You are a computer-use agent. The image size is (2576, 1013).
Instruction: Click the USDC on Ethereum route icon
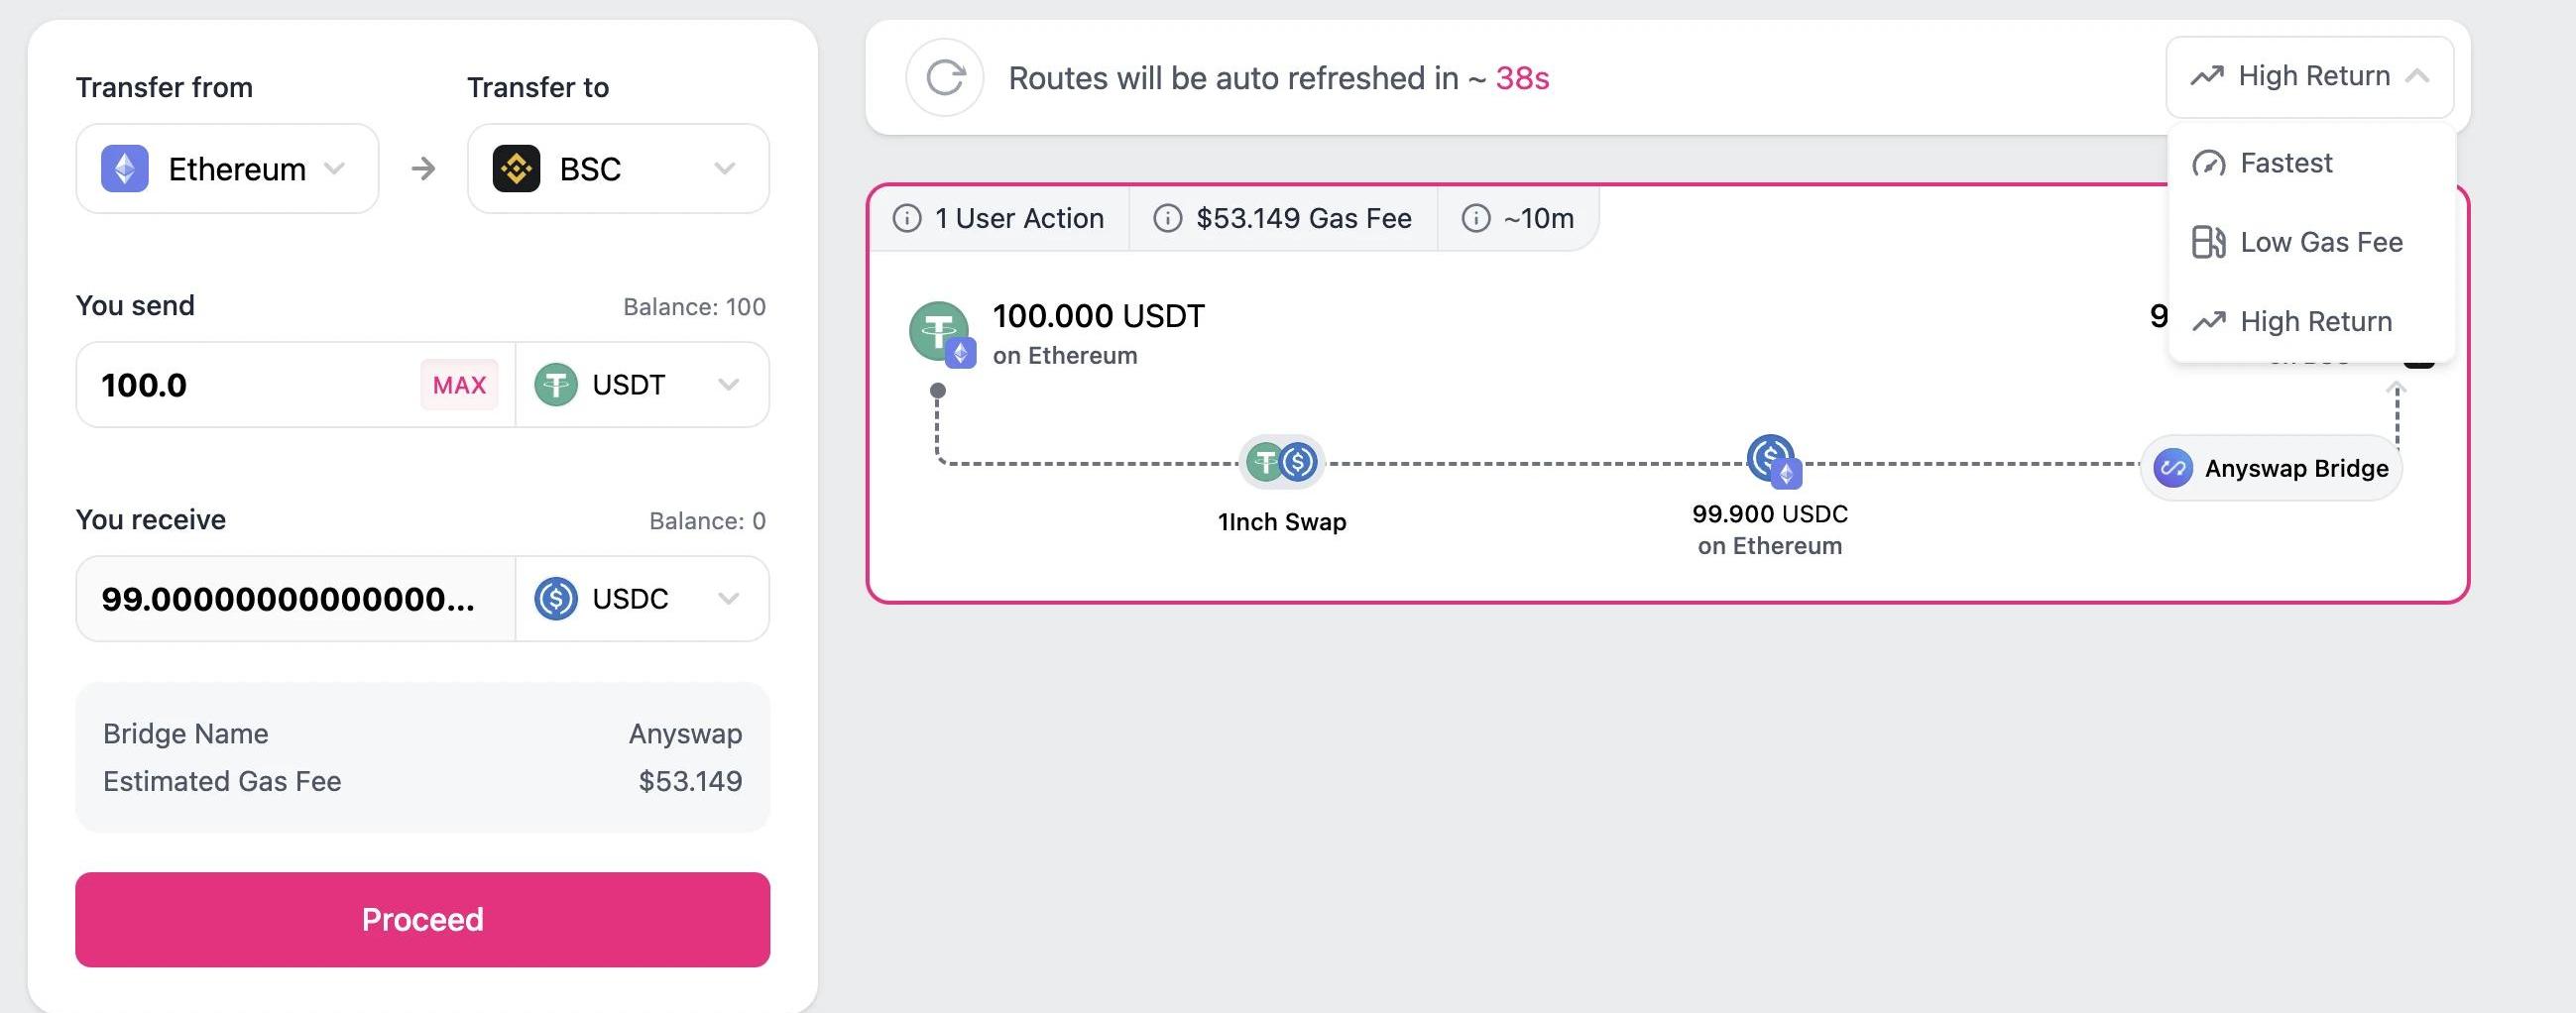[x=1773, y=461]
